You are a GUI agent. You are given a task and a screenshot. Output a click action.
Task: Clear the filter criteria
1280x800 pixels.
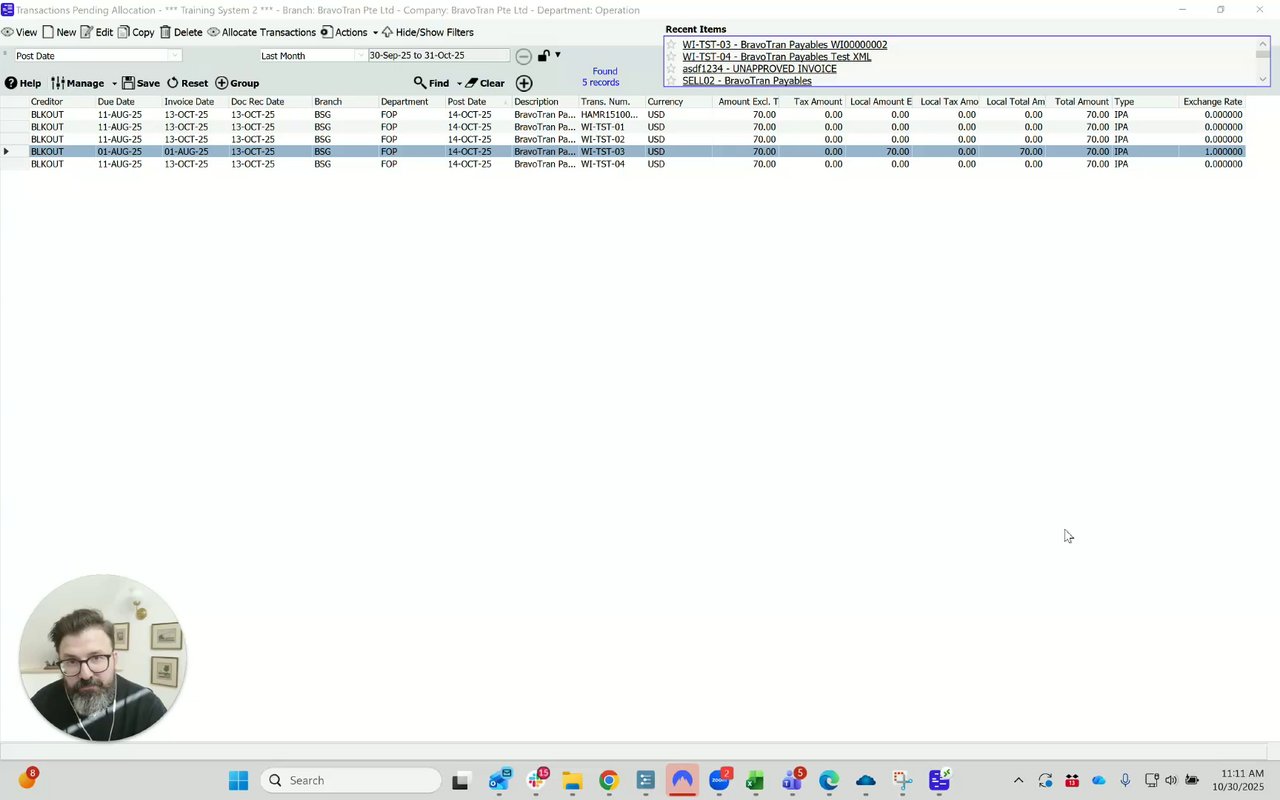[486, 83]
